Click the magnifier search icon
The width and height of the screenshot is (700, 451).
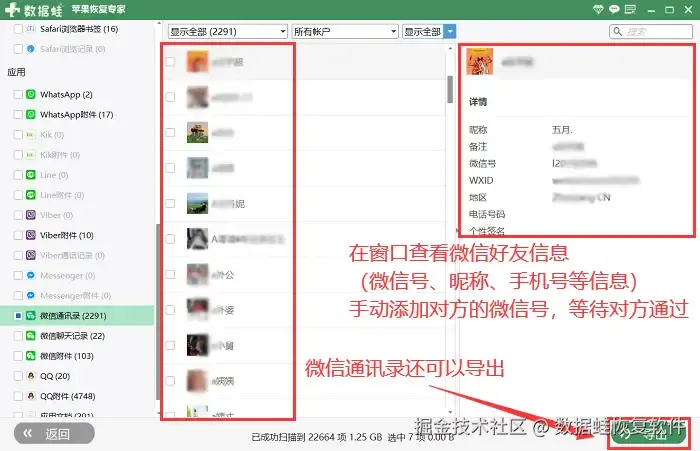tap(618, 31)
